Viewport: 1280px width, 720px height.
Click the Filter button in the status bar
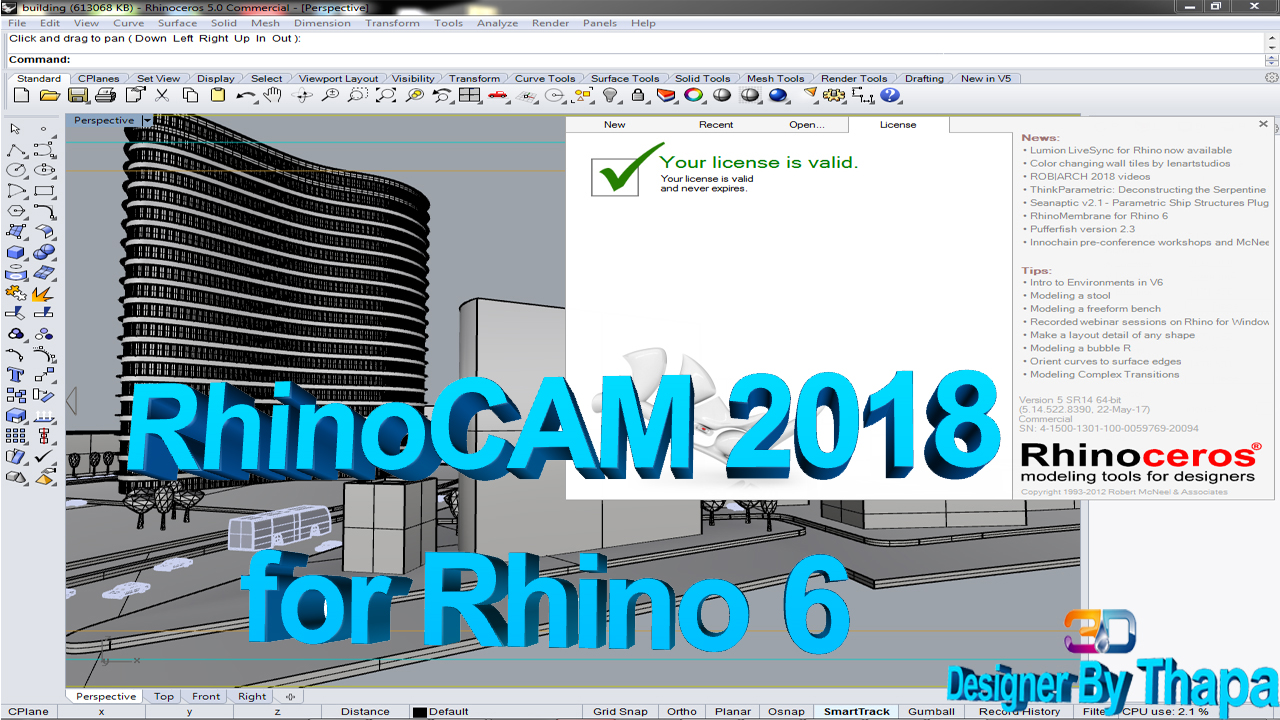[x=1093, y=712]
